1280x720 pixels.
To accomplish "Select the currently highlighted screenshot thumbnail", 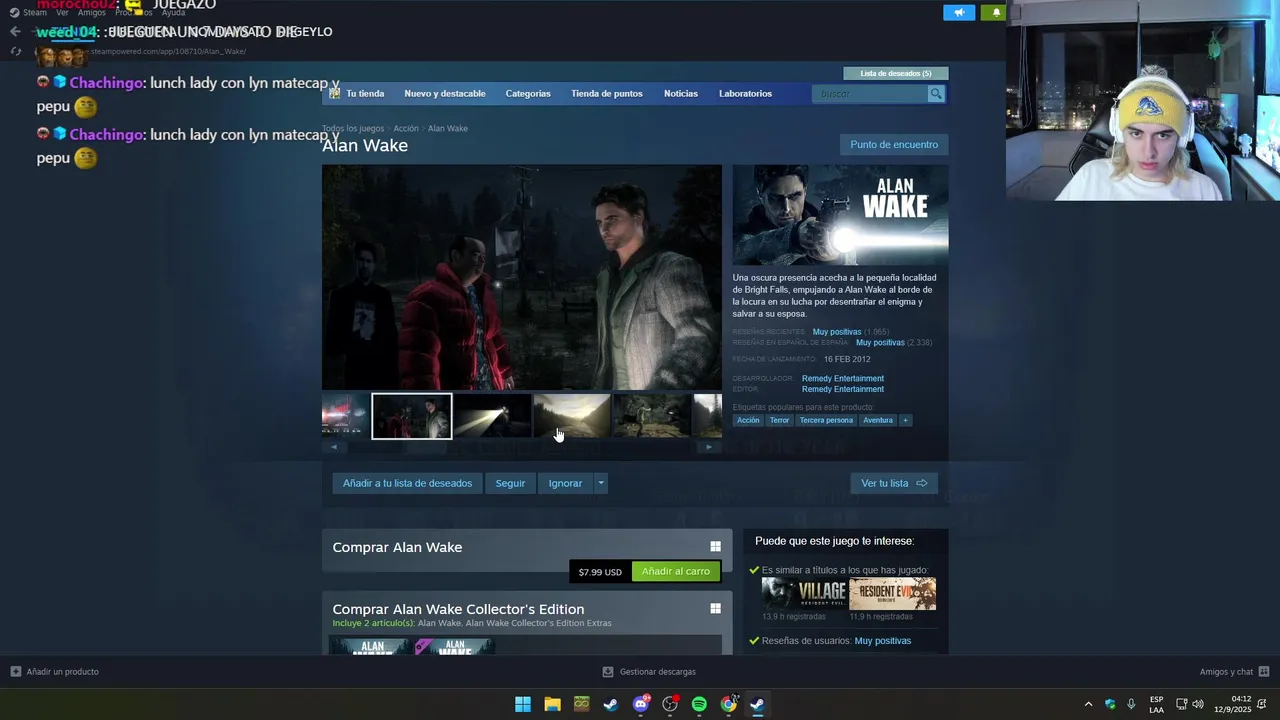I will [x=412, y=416].
